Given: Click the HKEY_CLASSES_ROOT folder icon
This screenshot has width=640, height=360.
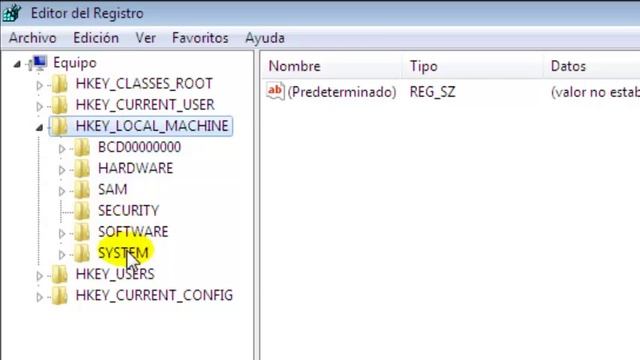Looking at the screenshot, I should (60, 84).
